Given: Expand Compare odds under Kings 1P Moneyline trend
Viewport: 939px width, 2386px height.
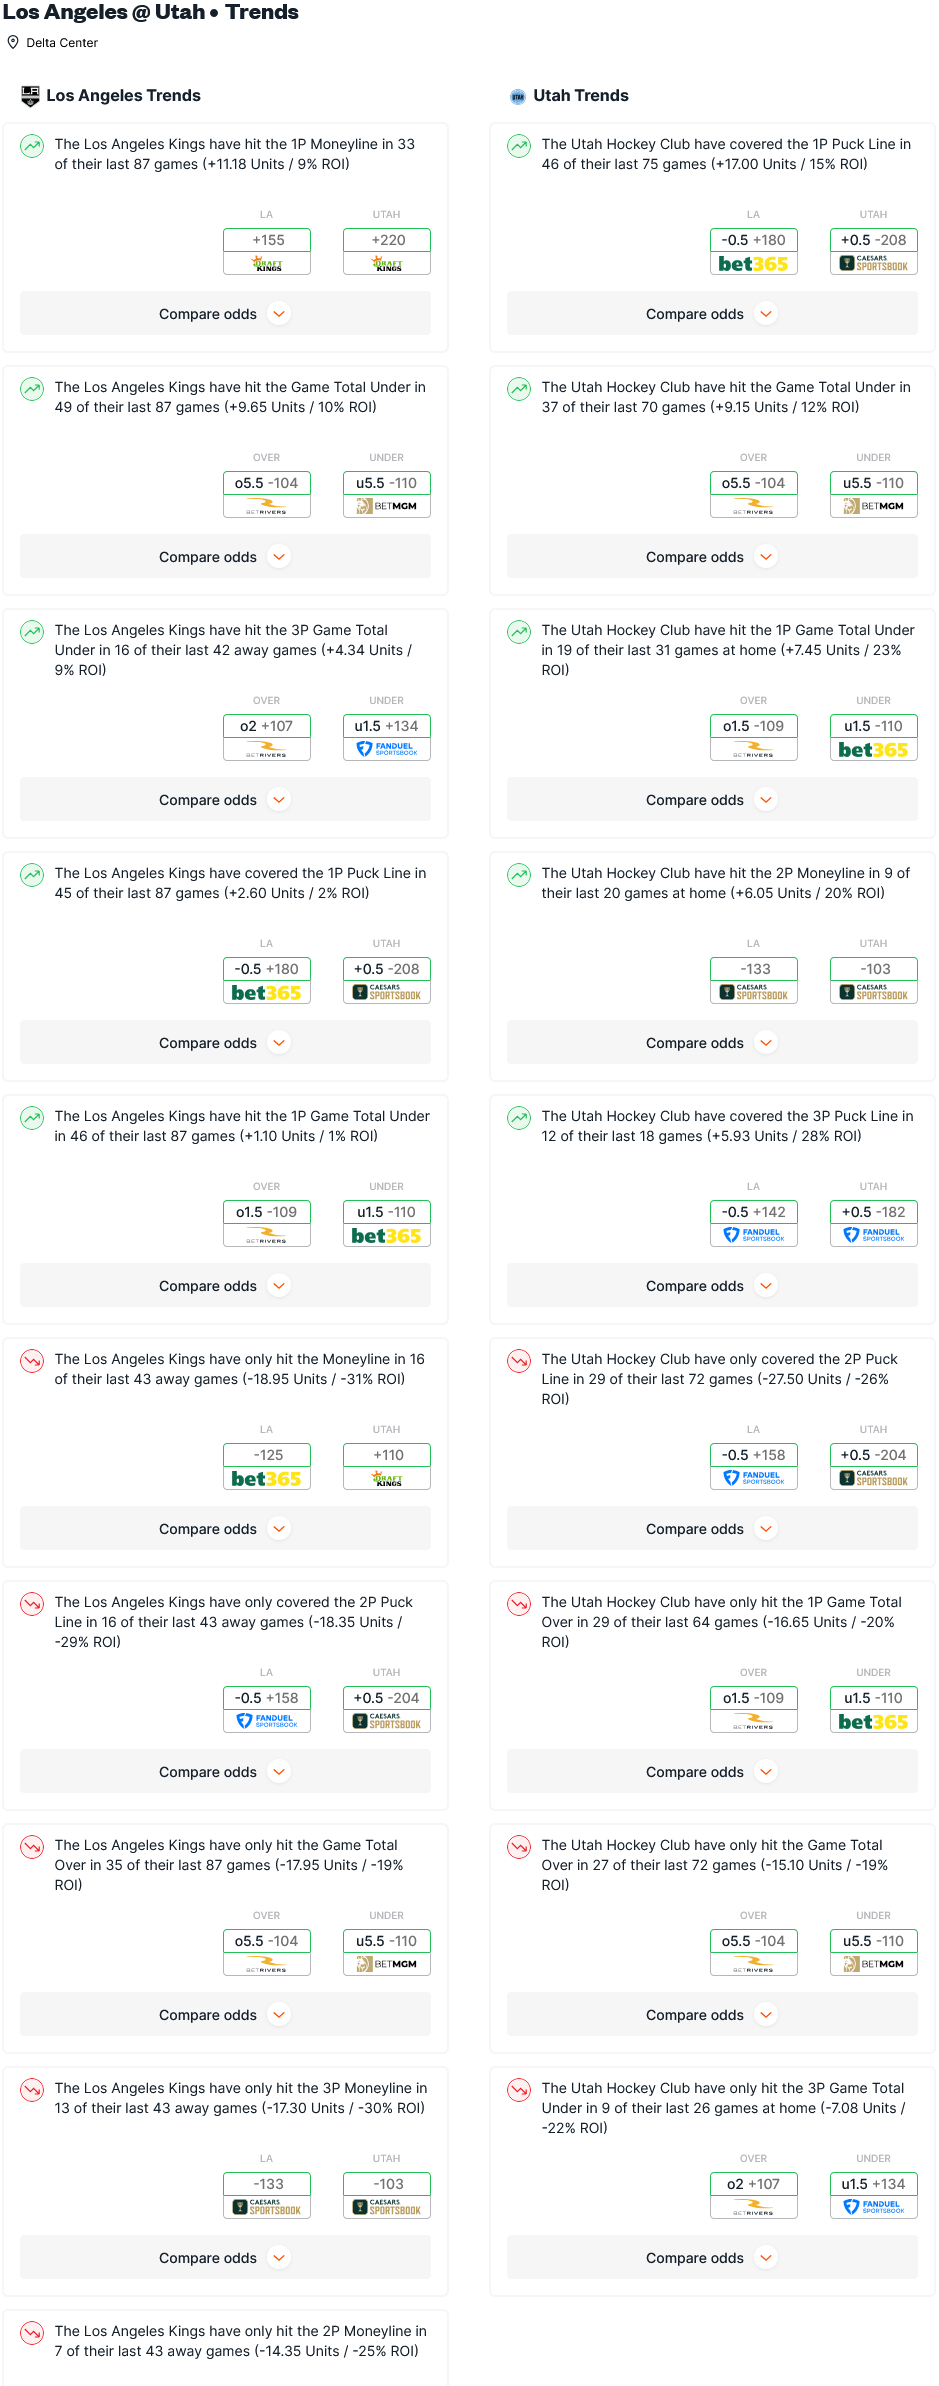Looking at the screenshot, I should tap(225, 313).
